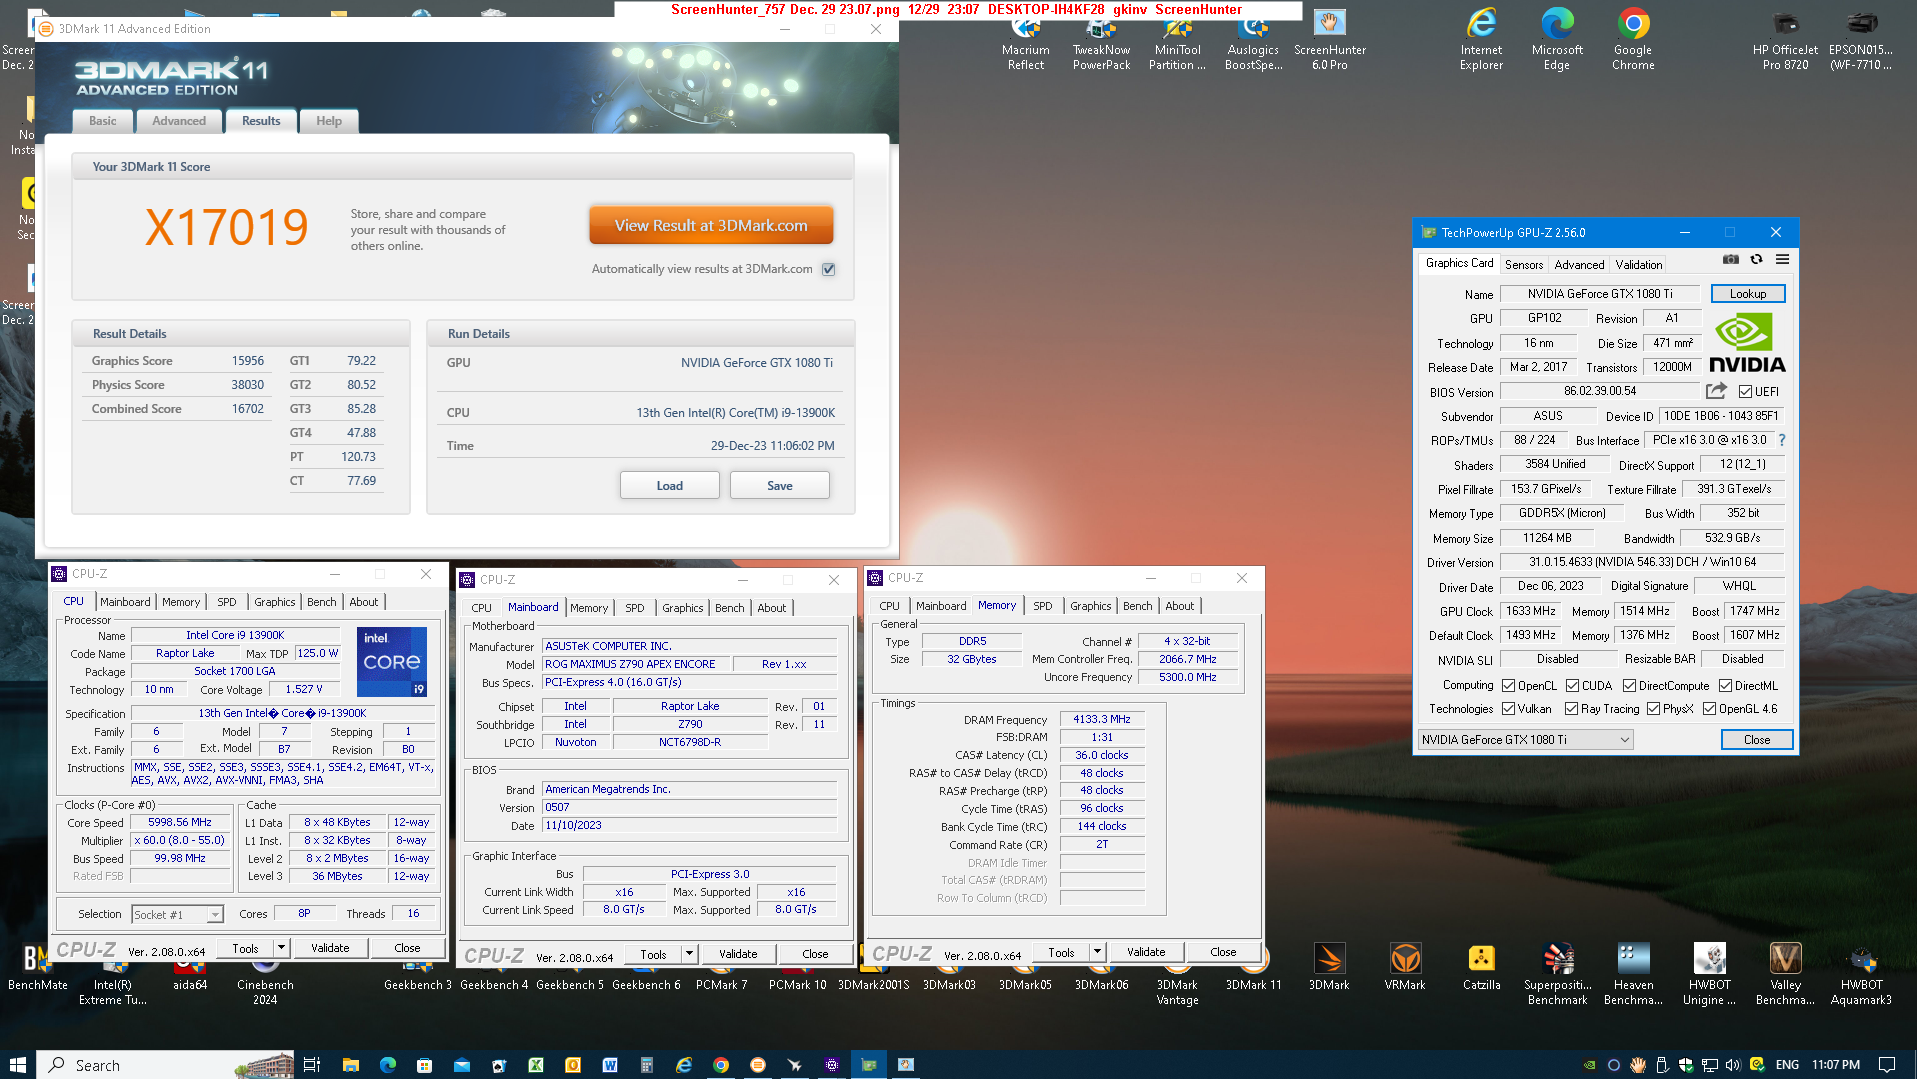This screenshot has width=1917, height=1079.
Task: Open the Excel taskbar icon
Action: (x=536, y=1065)
